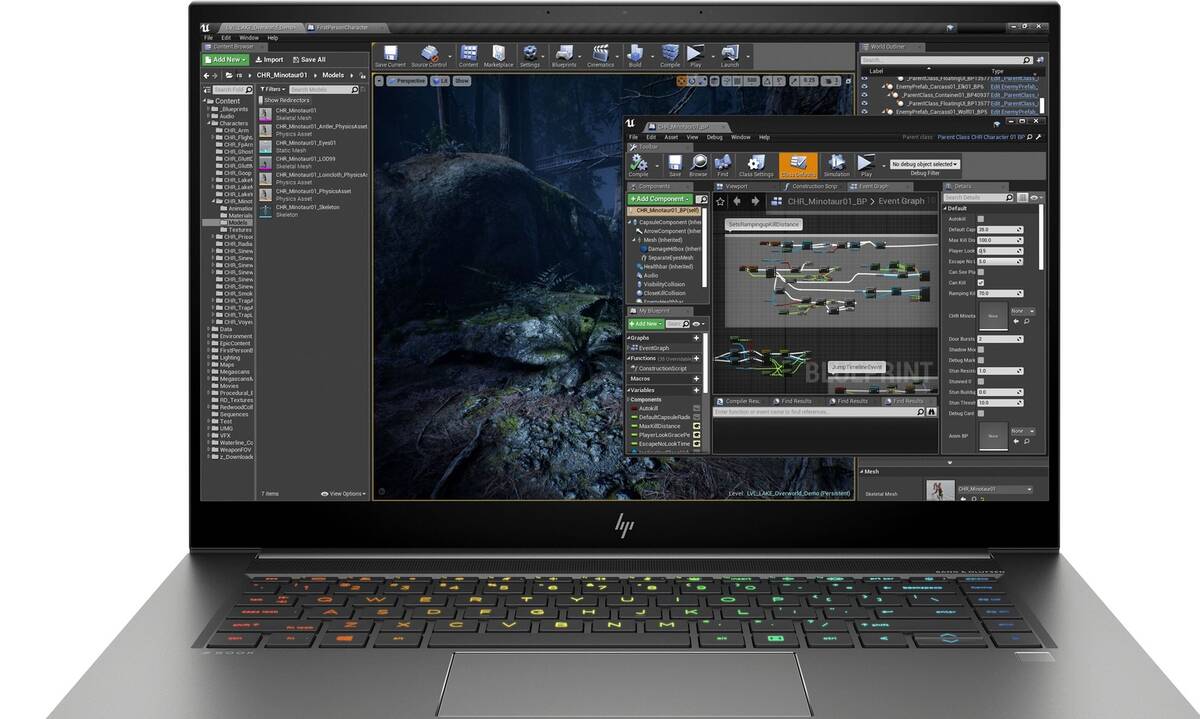1200x719 pixels.
Task: Click Browse icon in blueprint toolbar
Action: [698, 165]
